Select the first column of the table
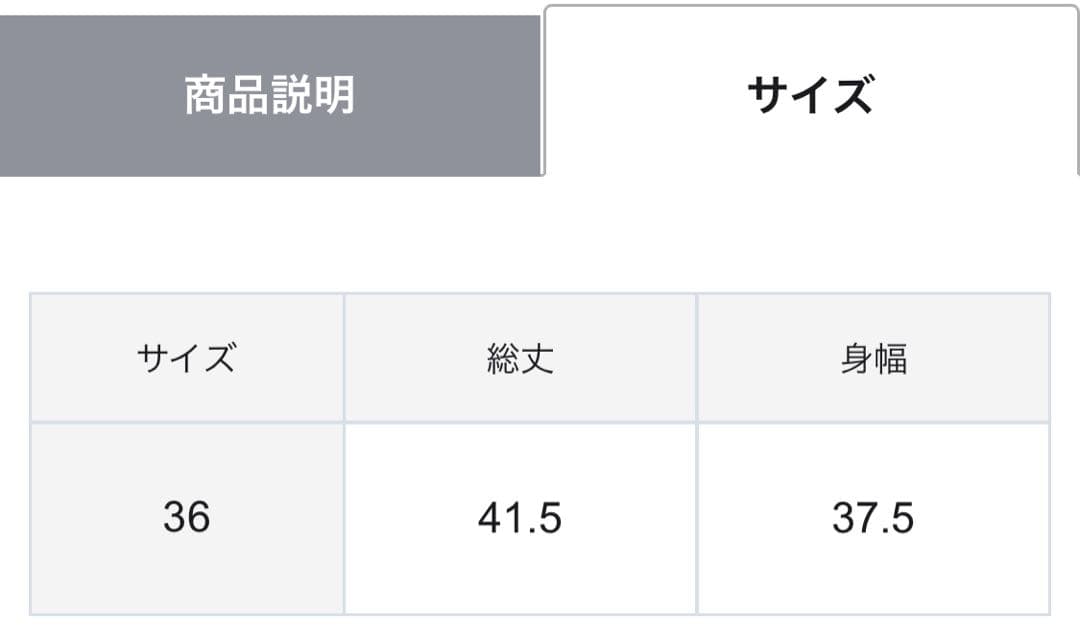Viewport: 1080px width, 643px height. (x=186, y=450)
